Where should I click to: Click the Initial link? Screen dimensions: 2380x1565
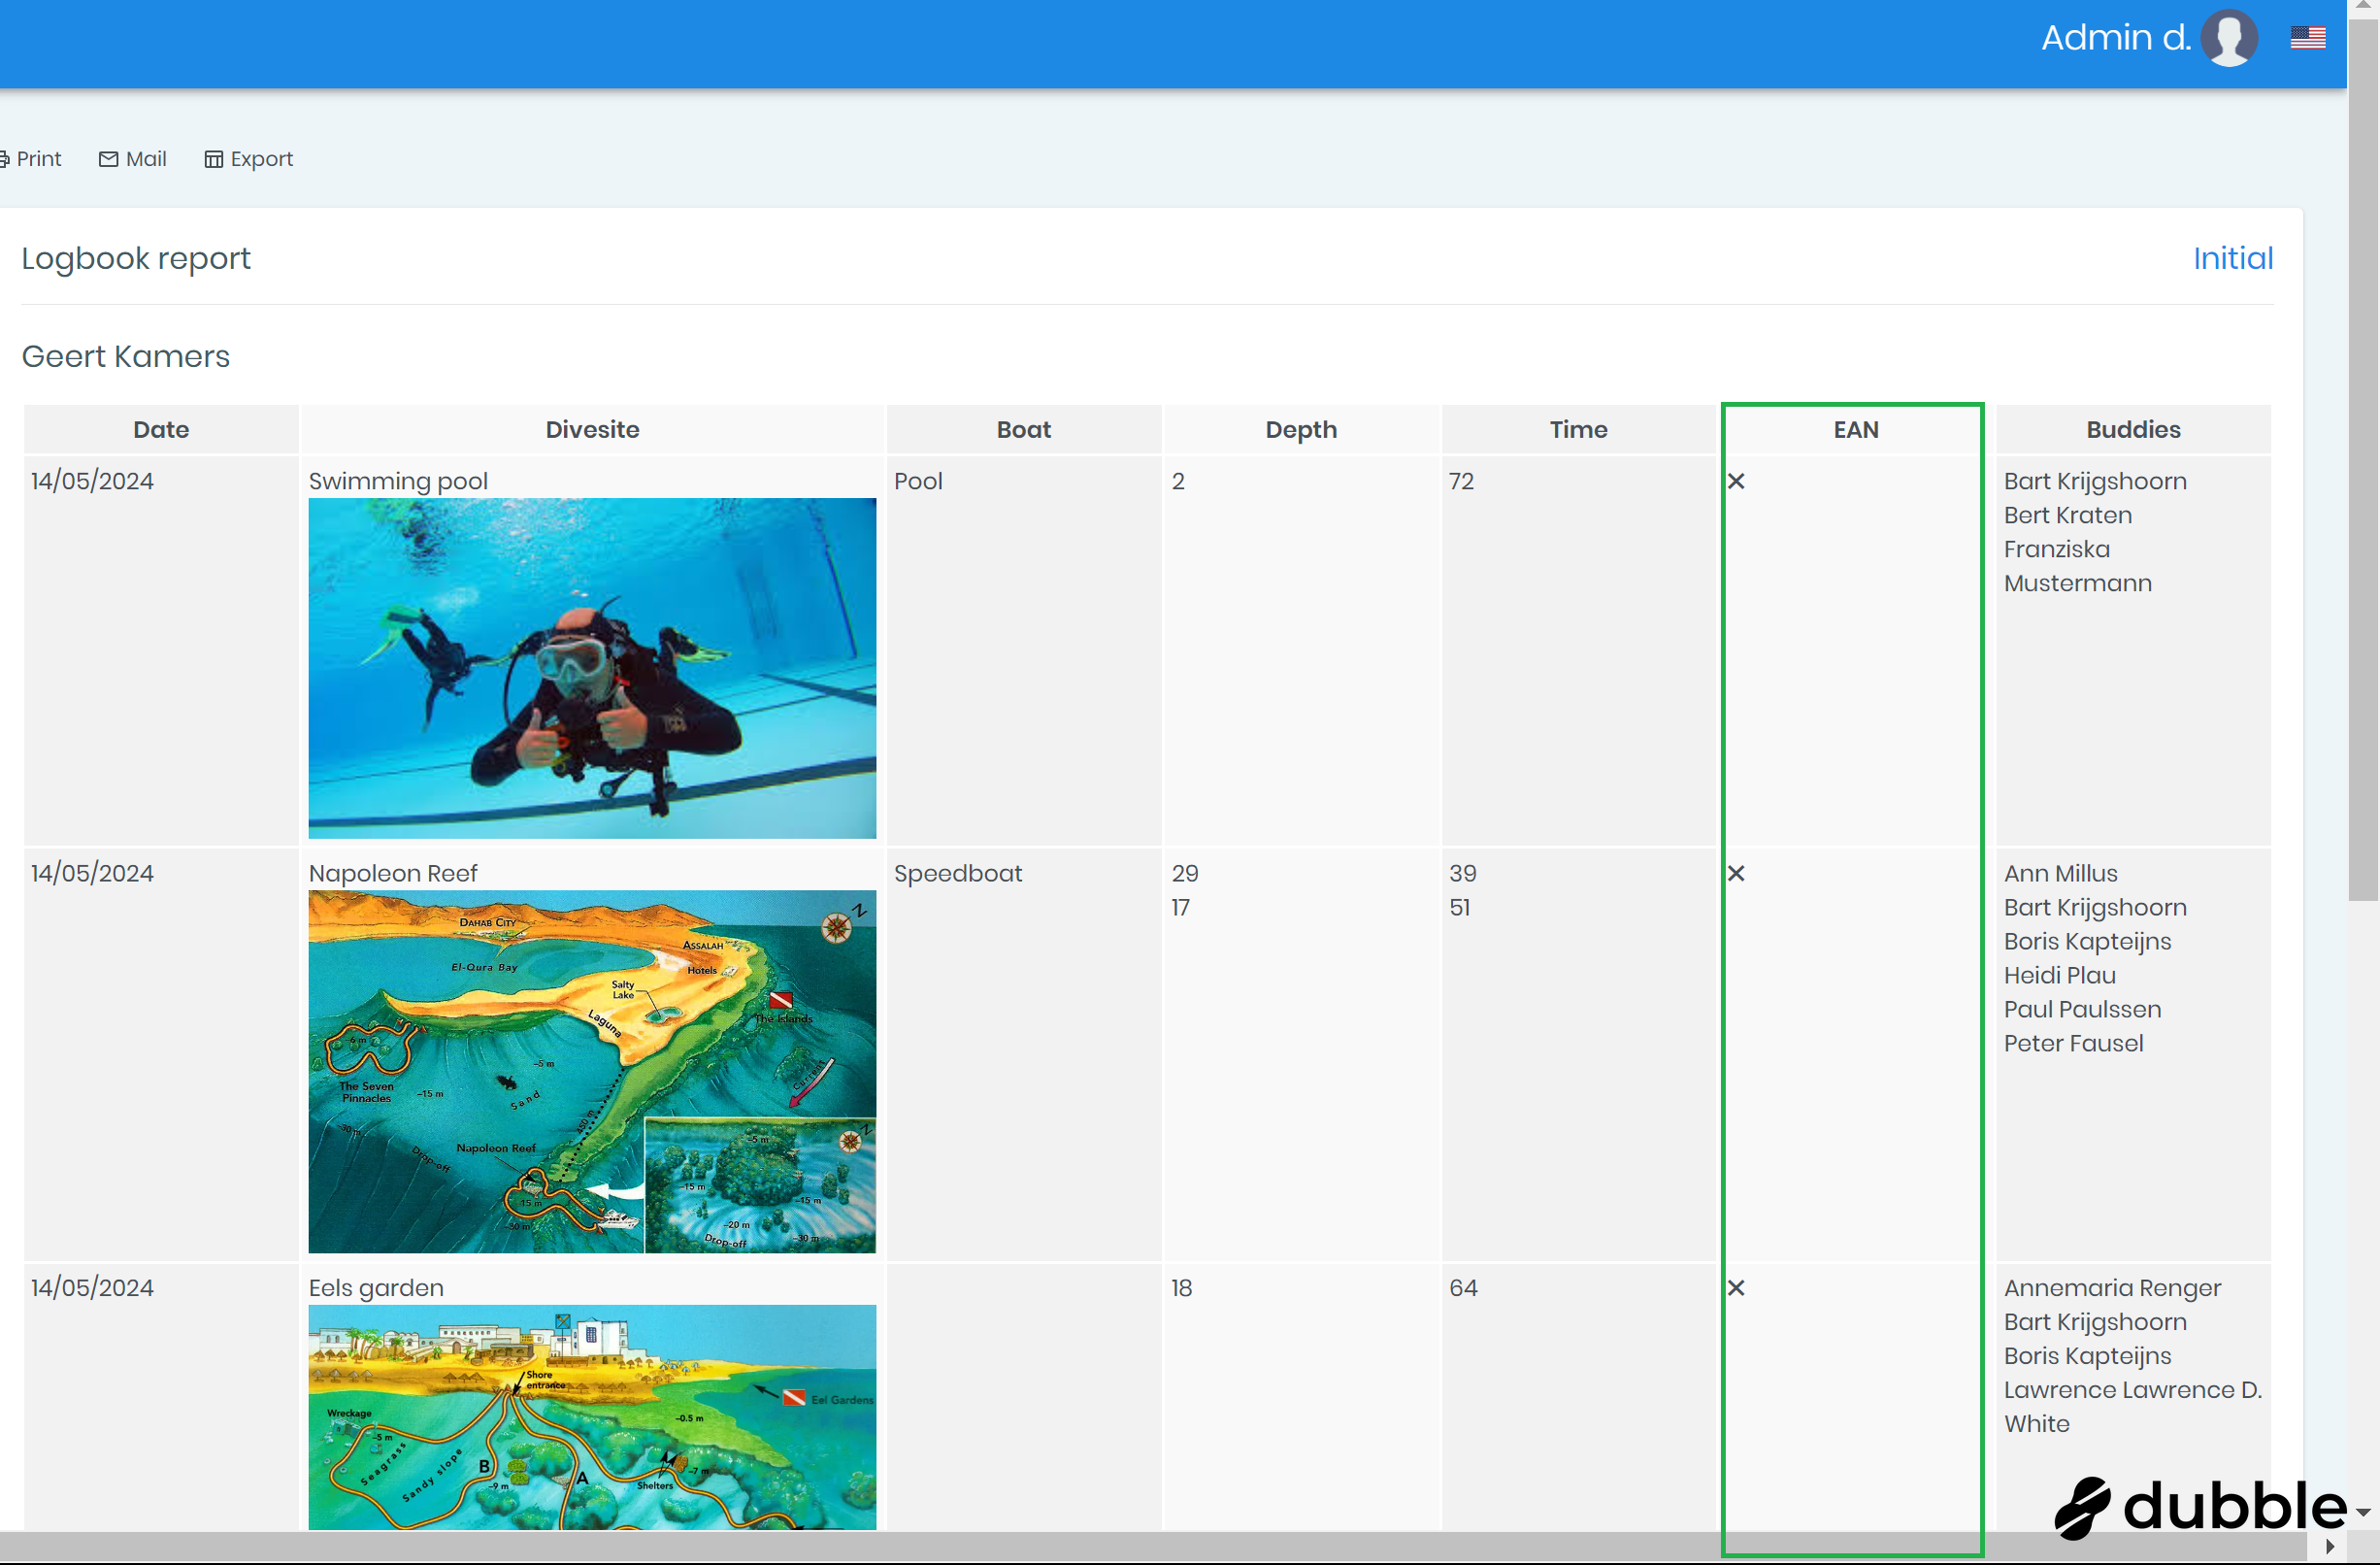pos(2232,258)
